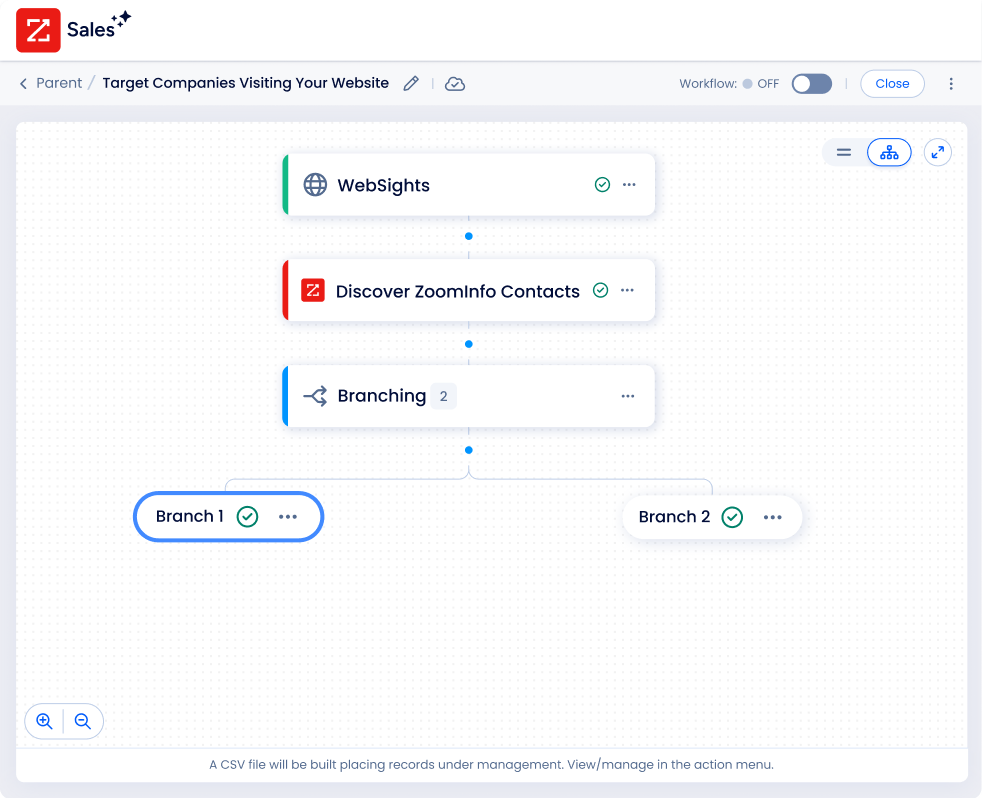The image size is (982, 798).
Task: Add step via connector dot below Branching
Action: [x=468, y=450]
